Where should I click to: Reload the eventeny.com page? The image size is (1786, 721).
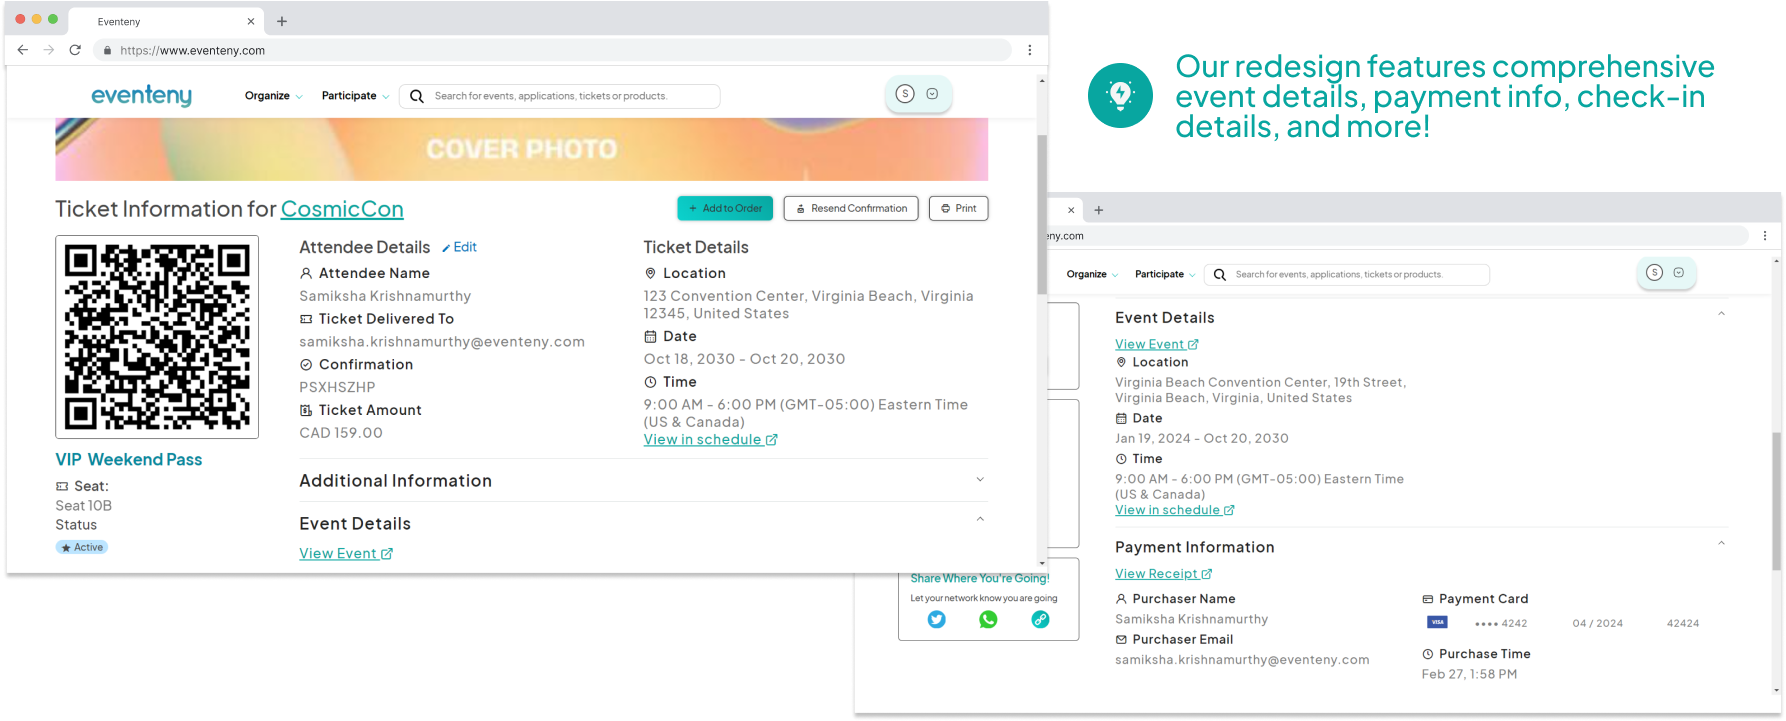pos(75,50)
